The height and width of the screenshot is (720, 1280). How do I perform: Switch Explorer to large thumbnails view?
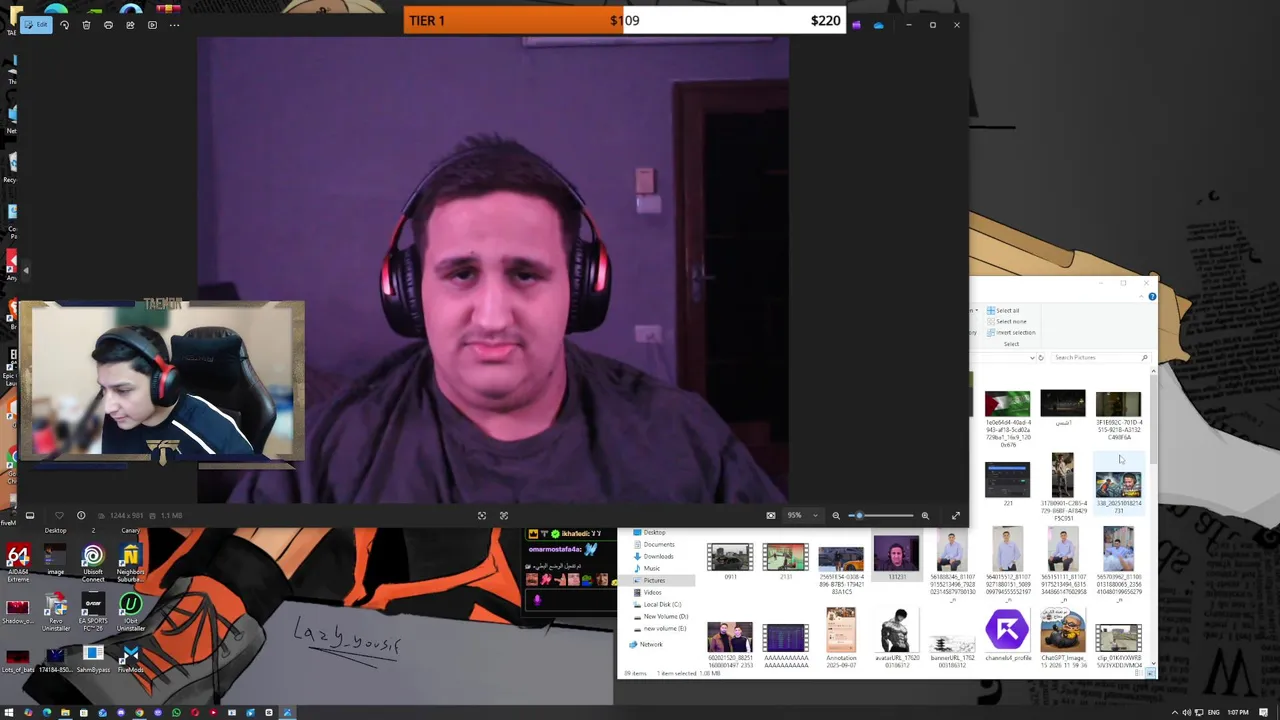coord(1151,673)
